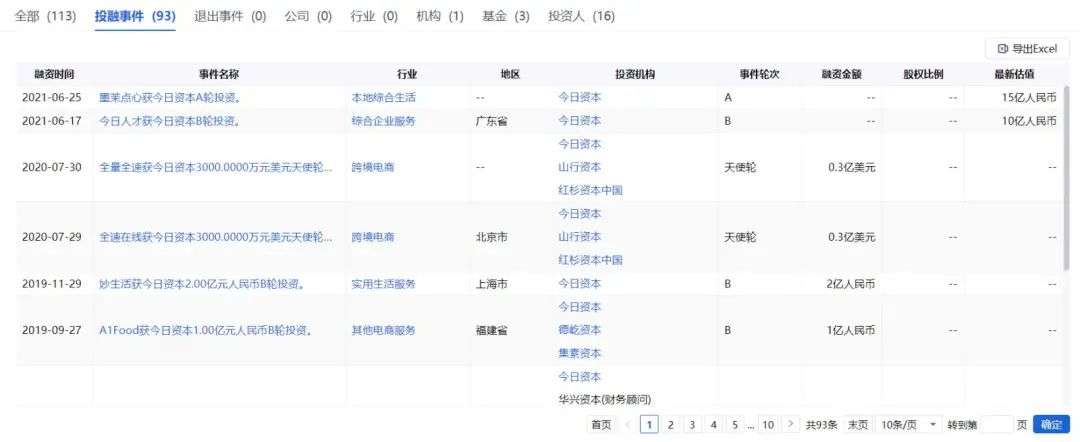1080x442 pixels.
Task: Open the A1Food获今日资本1.00亿元 event
Action: (206, 330)
